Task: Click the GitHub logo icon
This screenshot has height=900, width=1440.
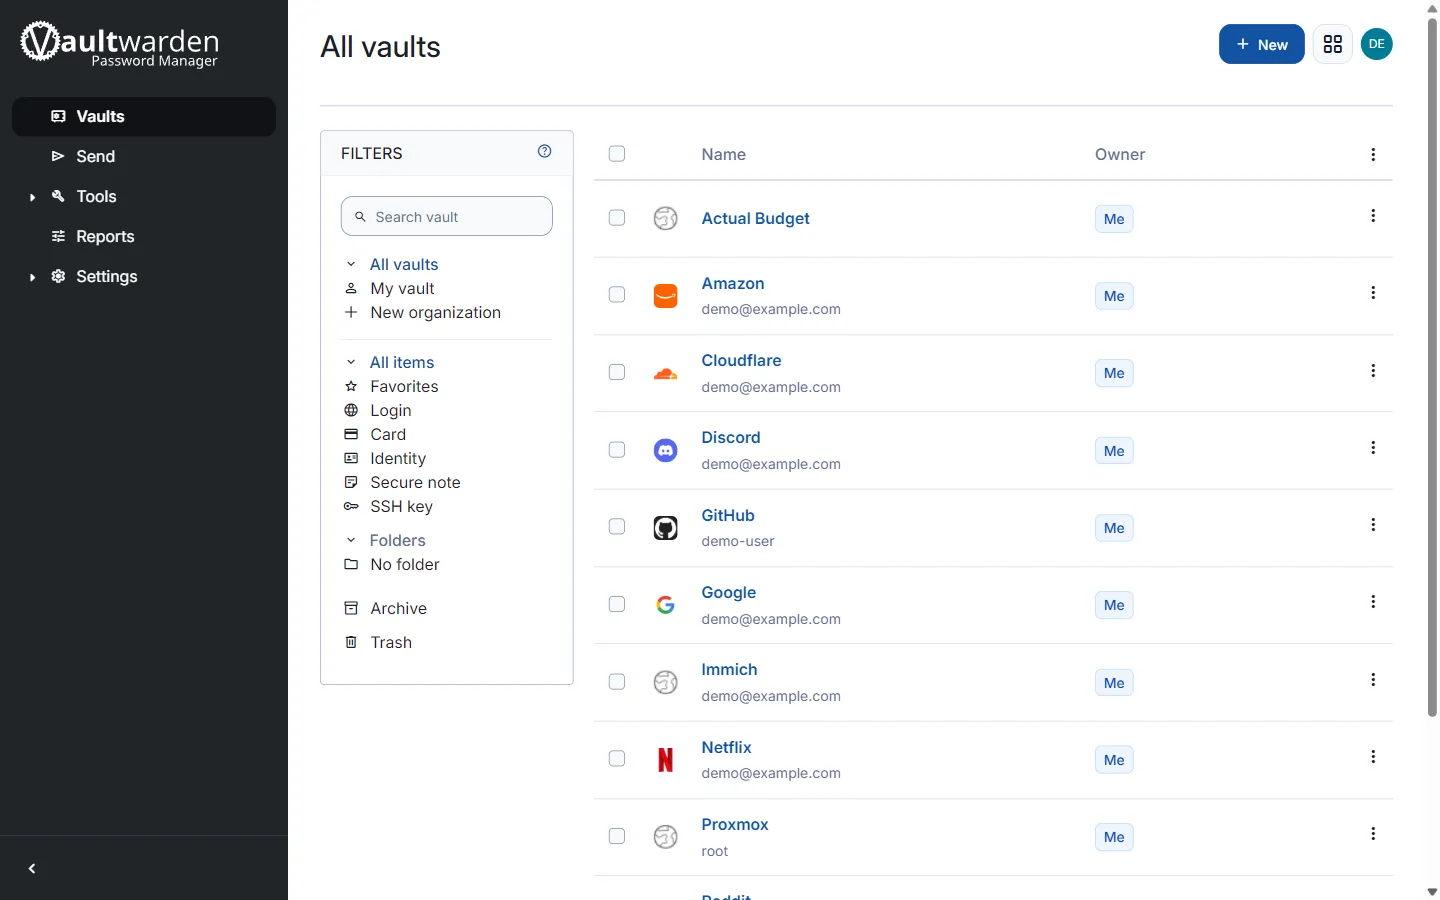Action: pos(666,528)
